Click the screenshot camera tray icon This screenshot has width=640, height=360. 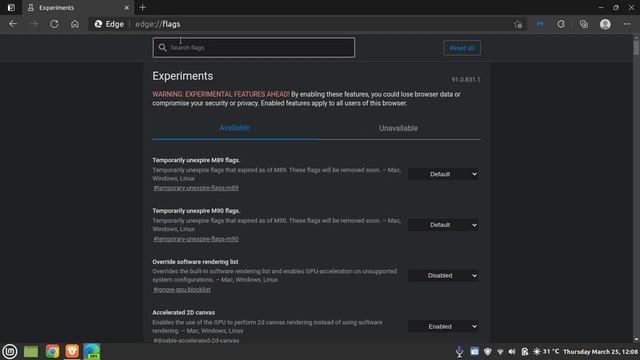tap(474, 351)
